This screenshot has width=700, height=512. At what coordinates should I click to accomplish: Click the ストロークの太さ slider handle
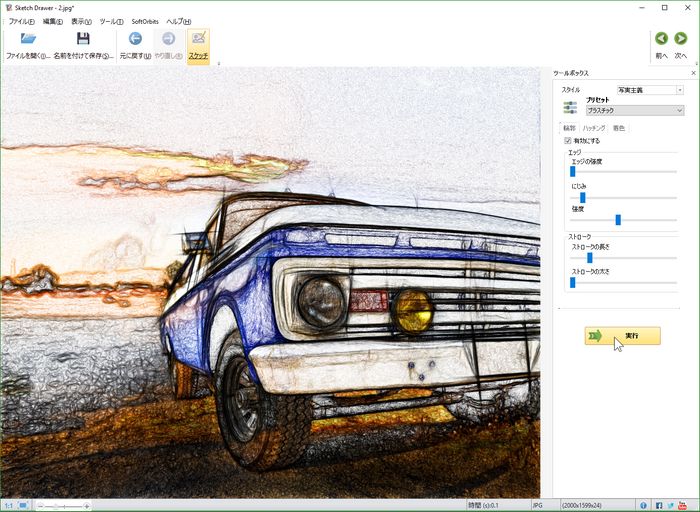point(572,282)
